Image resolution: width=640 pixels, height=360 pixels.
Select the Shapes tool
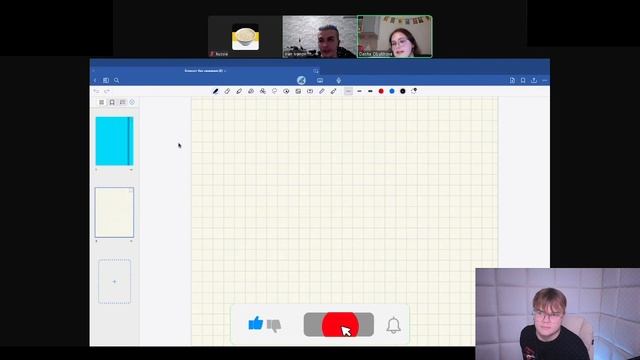[x=263, y=91]
